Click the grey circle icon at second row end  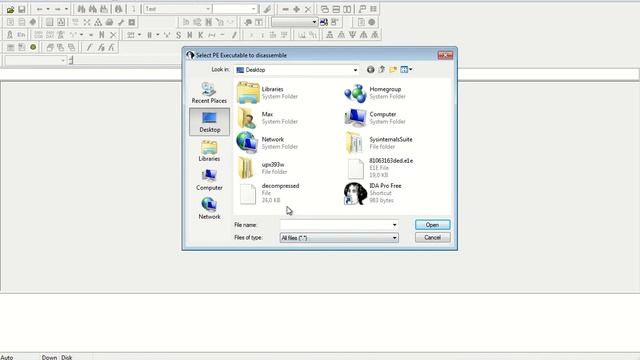(x=372, y=22)
